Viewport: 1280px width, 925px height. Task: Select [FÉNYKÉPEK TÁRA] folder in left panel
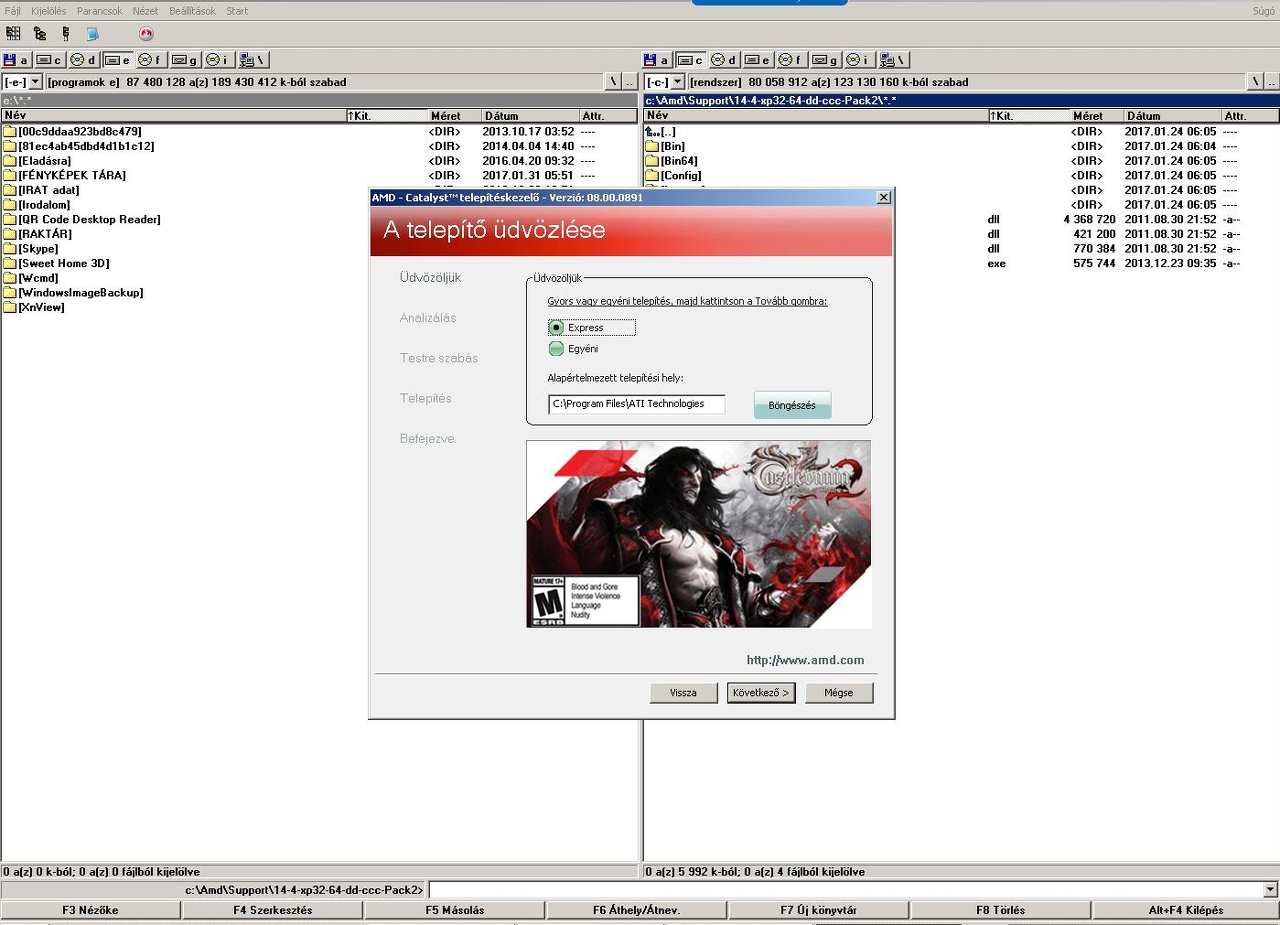319,175
